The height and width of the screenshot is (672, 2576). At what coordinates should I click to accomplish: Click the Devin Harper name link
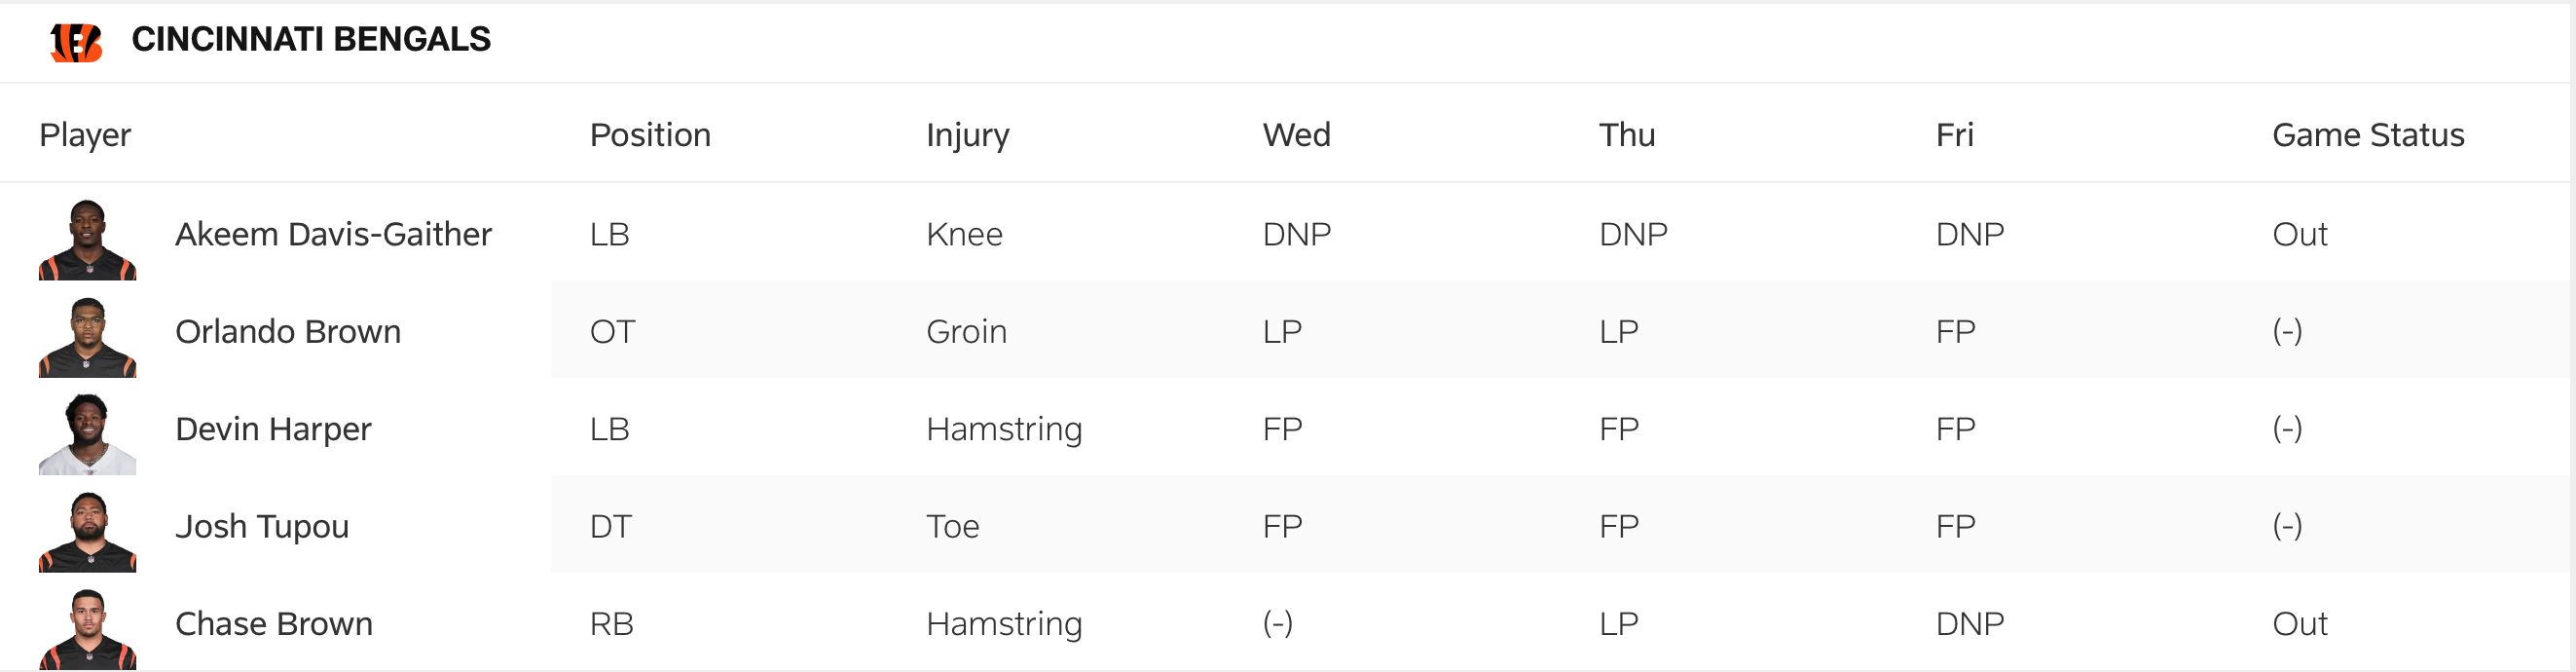click(x=273, y=429)
